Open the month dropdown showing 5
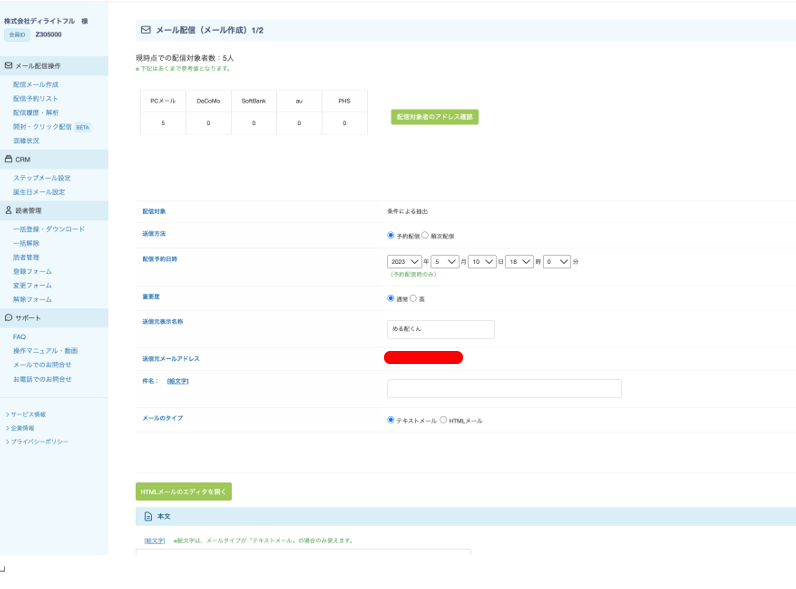The image size is (796, 589). coord(446,262)
